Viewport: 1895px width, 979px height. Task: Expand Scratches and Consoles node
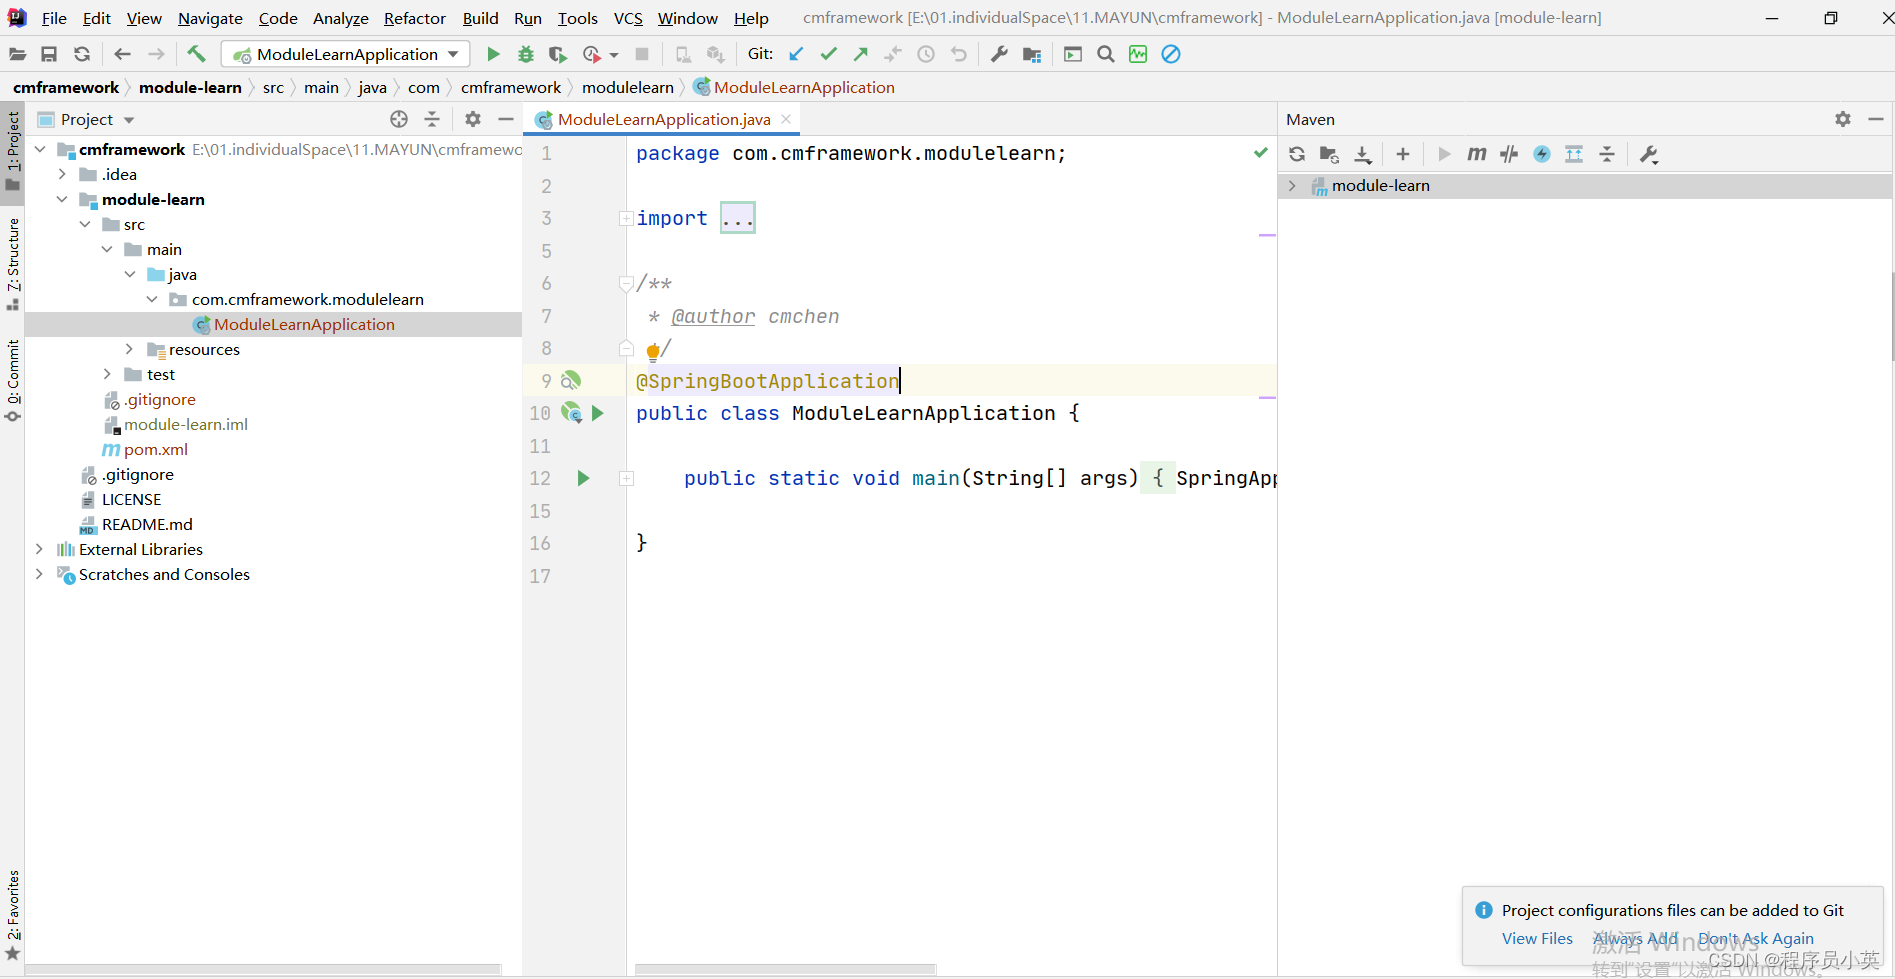point(39,574)
